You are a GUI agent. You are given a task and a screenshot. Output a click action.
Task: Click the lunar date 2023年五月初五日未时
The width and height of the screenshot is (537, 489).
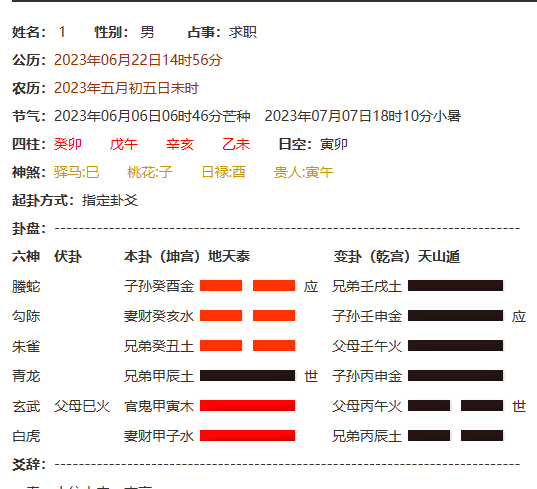click(x=126, y=88)
